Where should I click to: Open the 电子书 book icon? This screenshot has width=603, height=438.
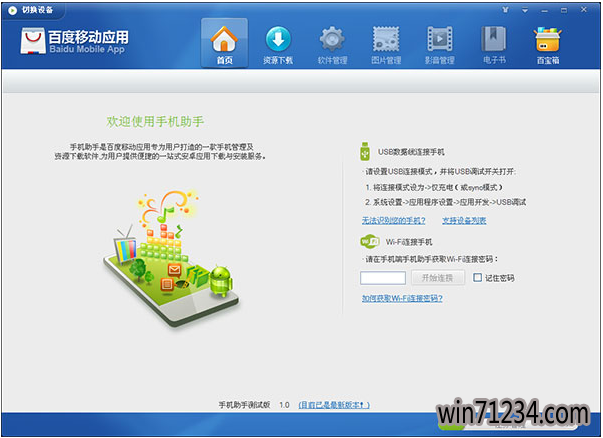coord(494,43)
